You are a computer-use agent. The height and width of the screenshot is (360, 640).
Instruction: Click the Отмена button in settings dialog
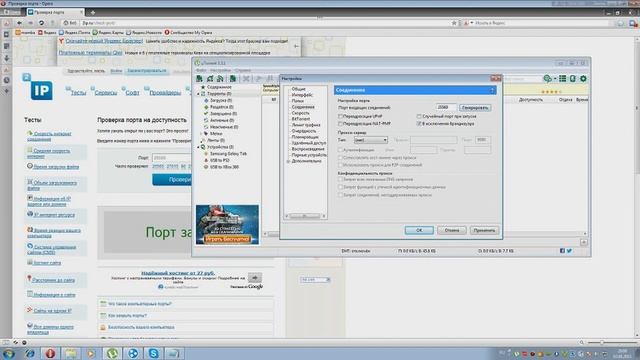click(x=452, y=230)
